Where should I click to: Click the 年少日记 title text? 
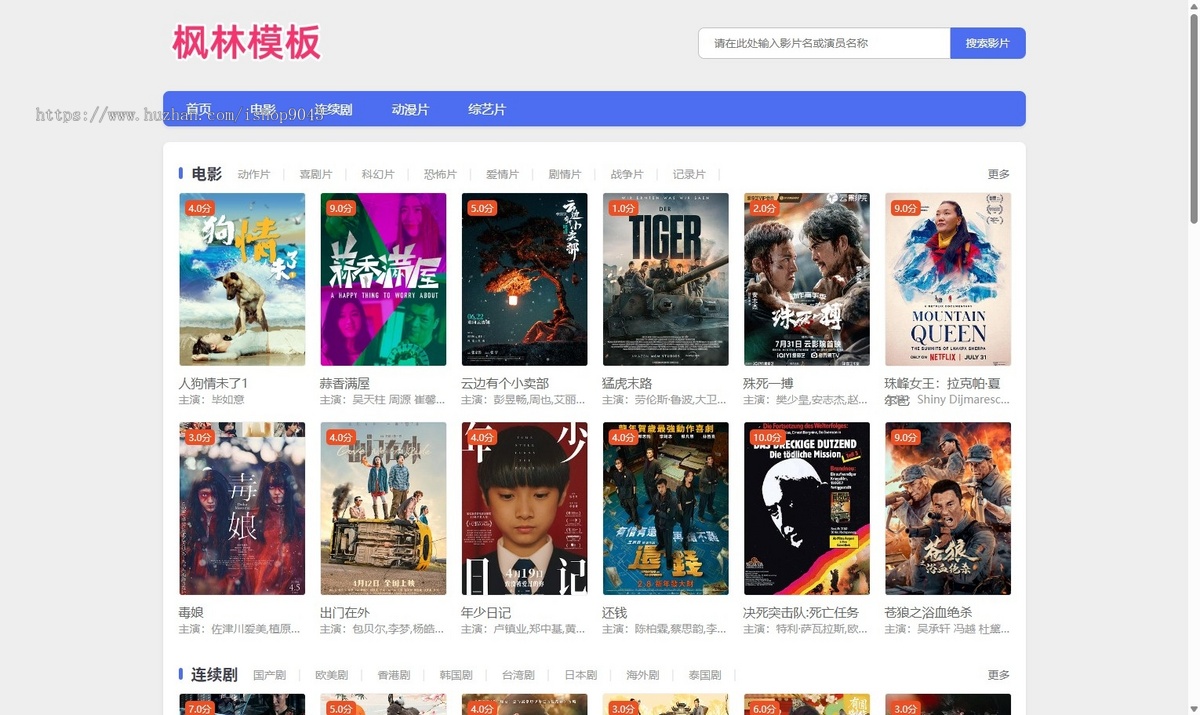(x=486, y=612)
